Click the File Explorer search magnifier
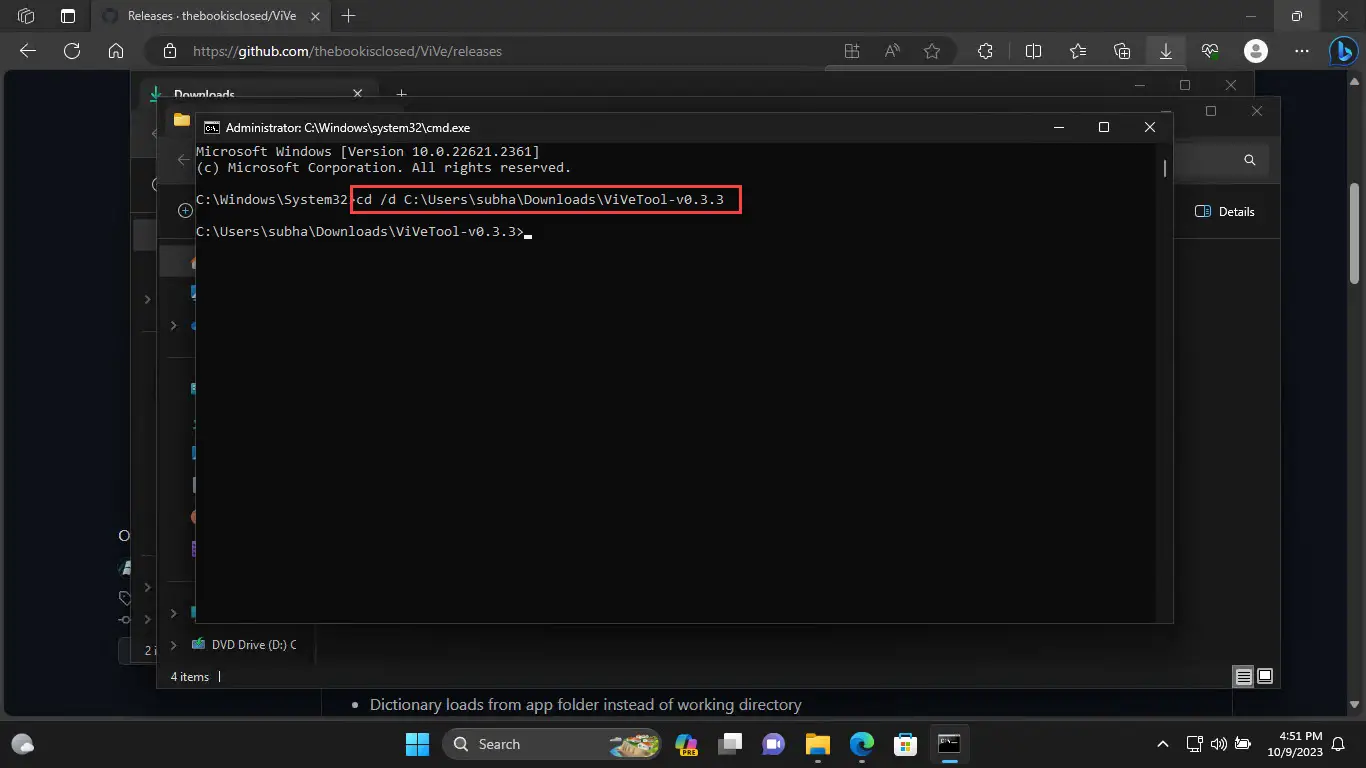The image size is (1366, 768). pos(1249,160)
